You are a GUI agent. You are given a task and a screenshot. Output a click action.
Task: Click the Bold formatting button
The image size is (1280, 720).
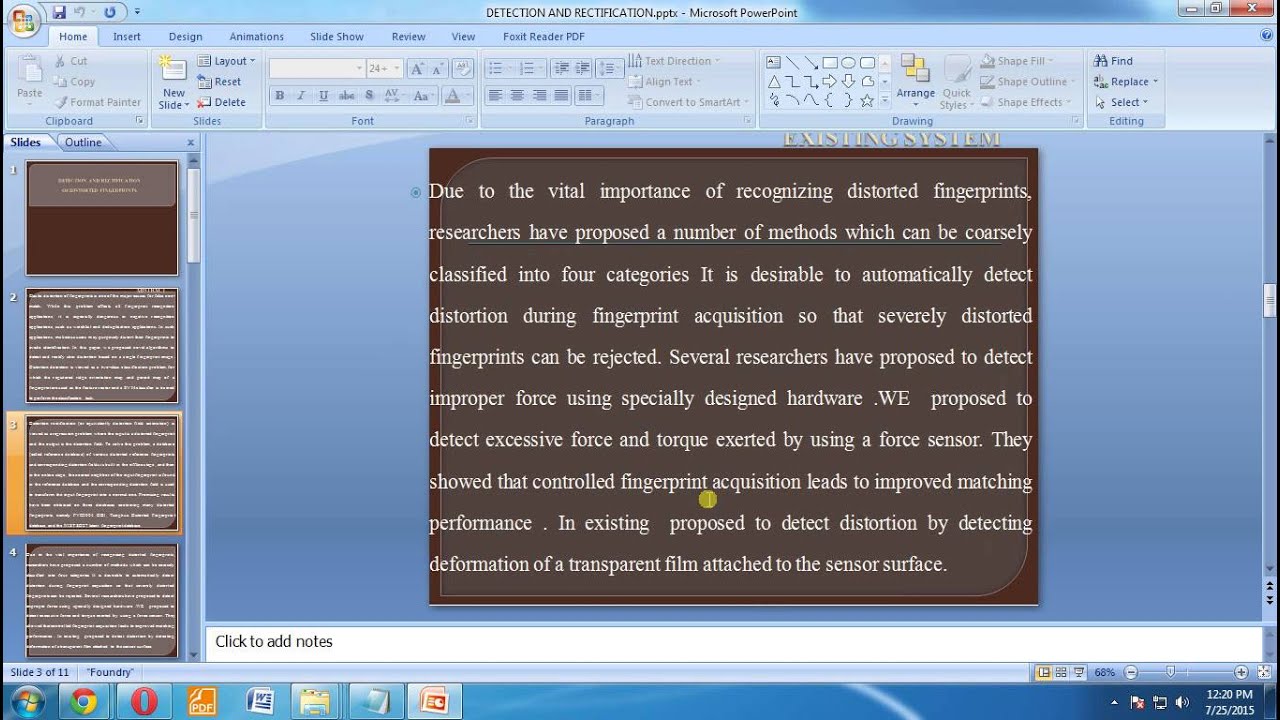280,96
